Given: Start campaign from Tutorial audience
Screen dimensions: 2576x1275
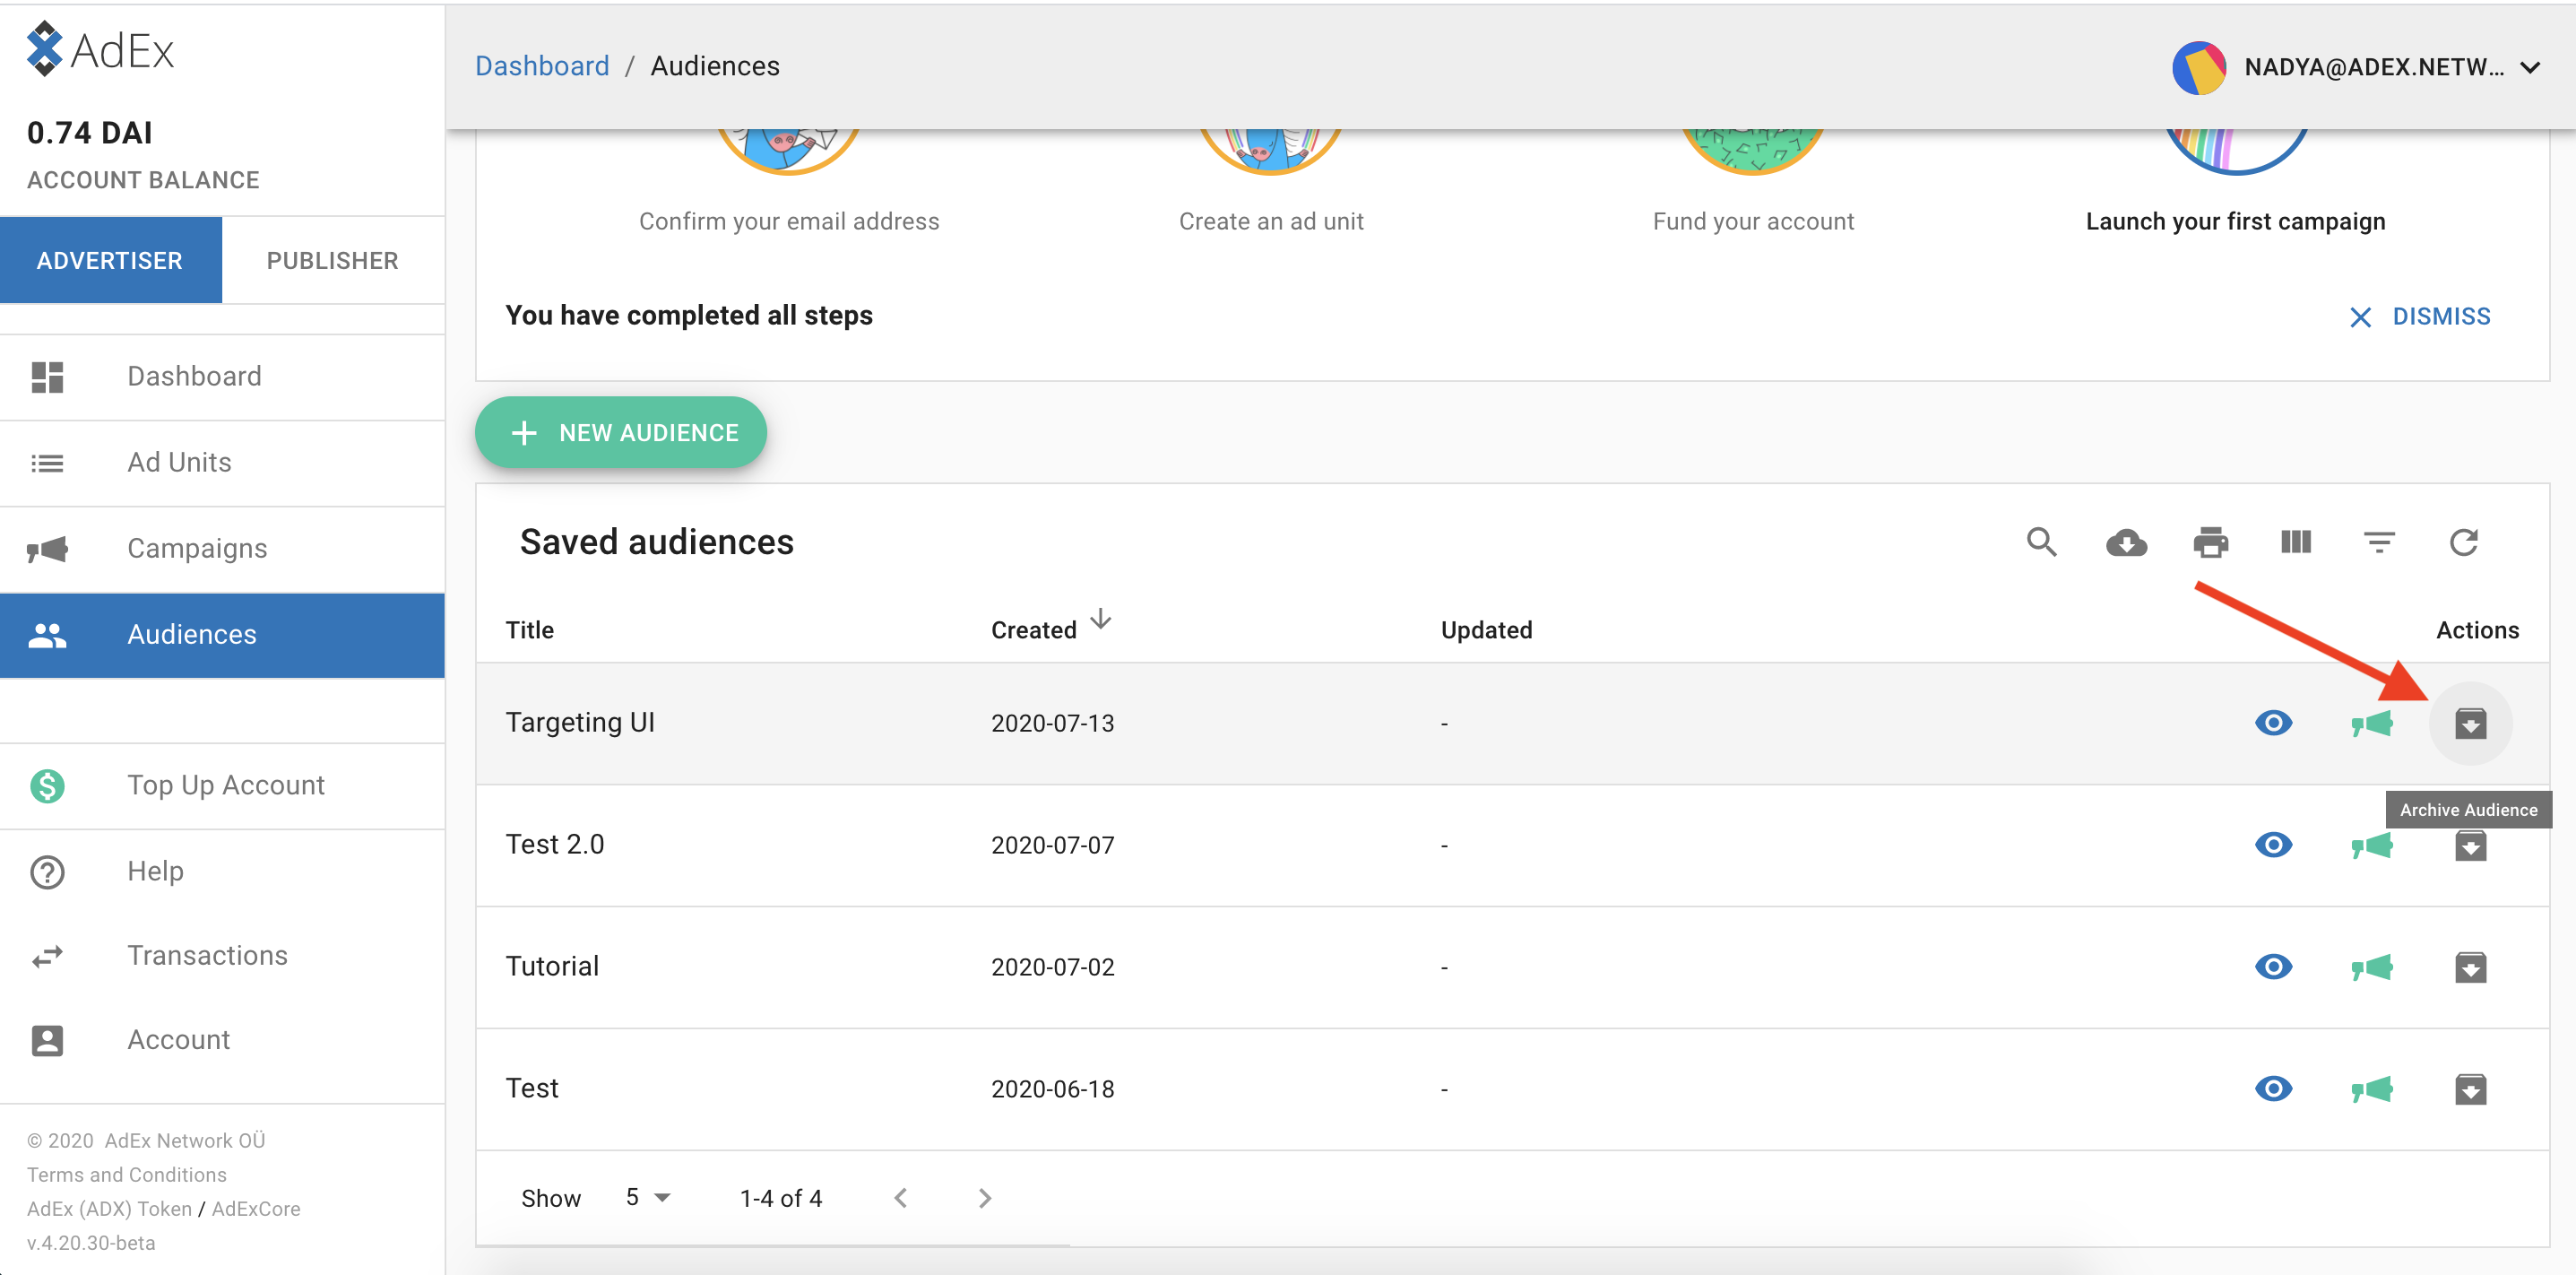Looking at the screenshot, I should [x=2371, y=967].
